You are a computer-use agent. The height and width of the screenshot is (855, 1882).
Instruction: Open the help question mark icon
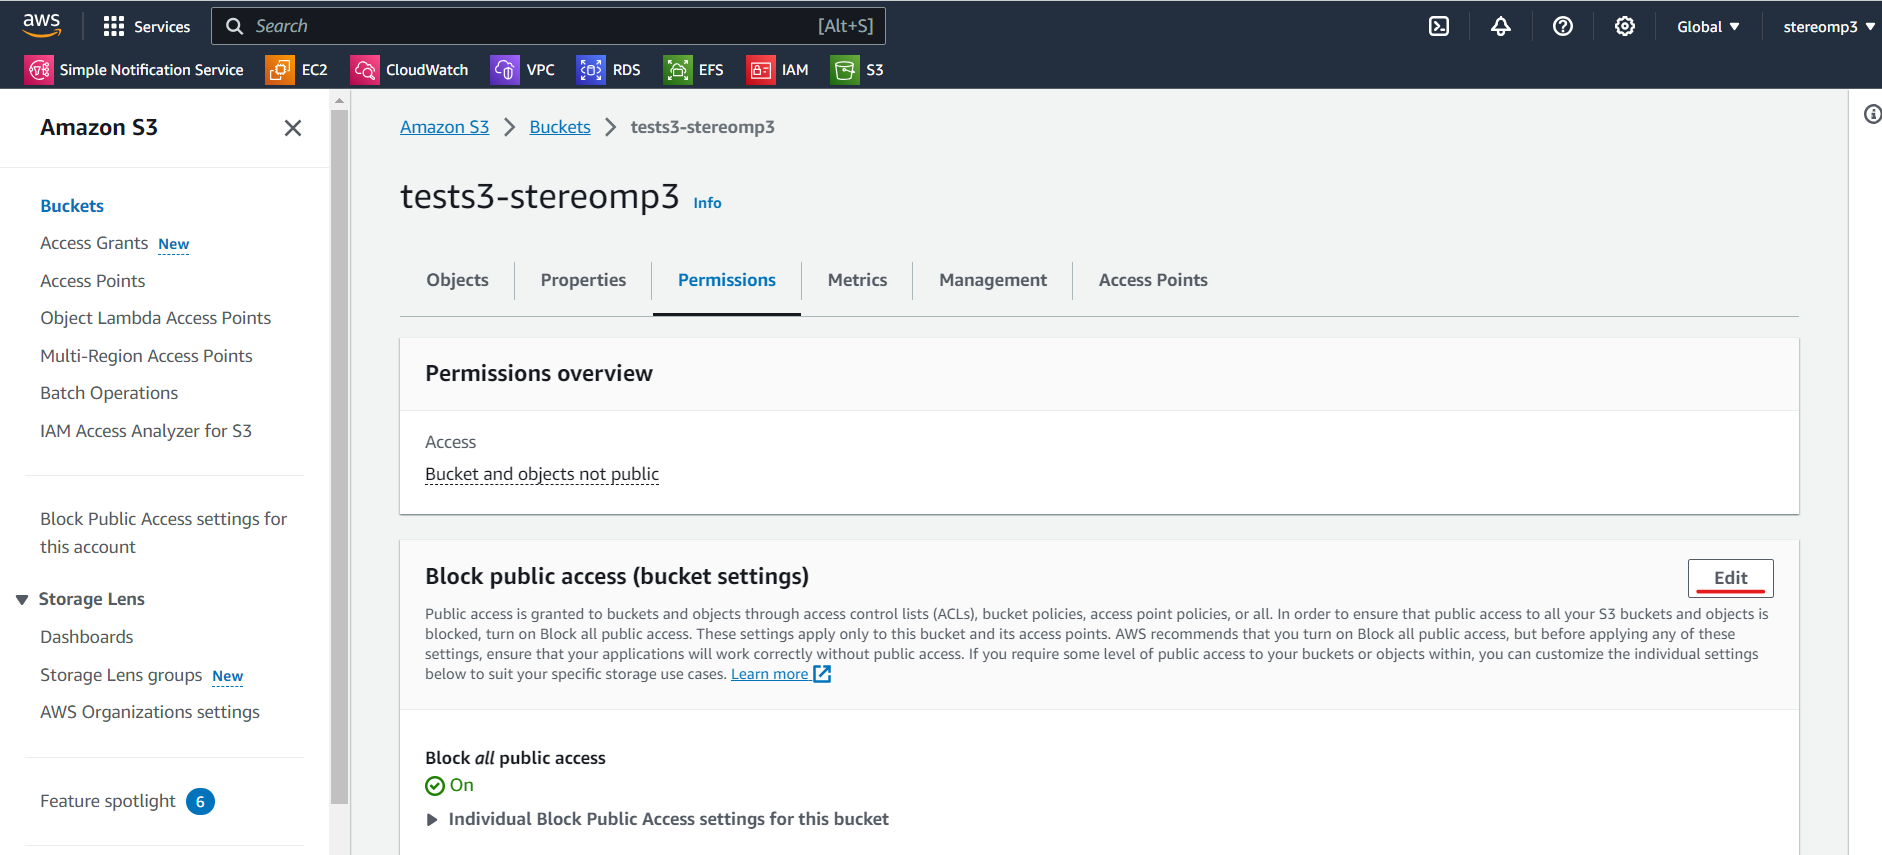click(x=1563, y=26)
